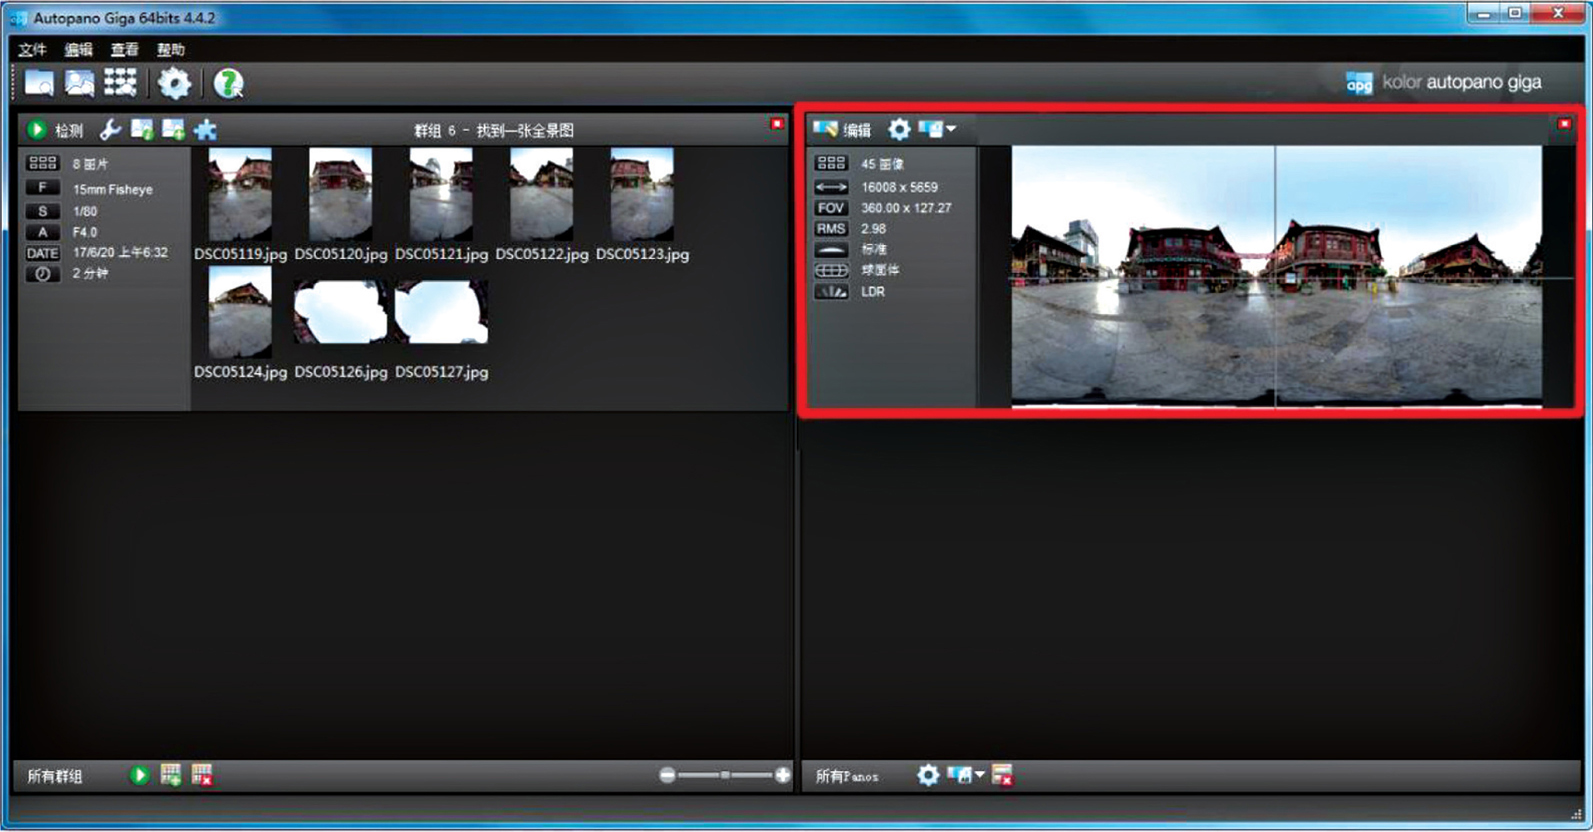Click the histogram icon beside LDR
This screenshot has height=832, width=1593.
(x=831, y=292)
